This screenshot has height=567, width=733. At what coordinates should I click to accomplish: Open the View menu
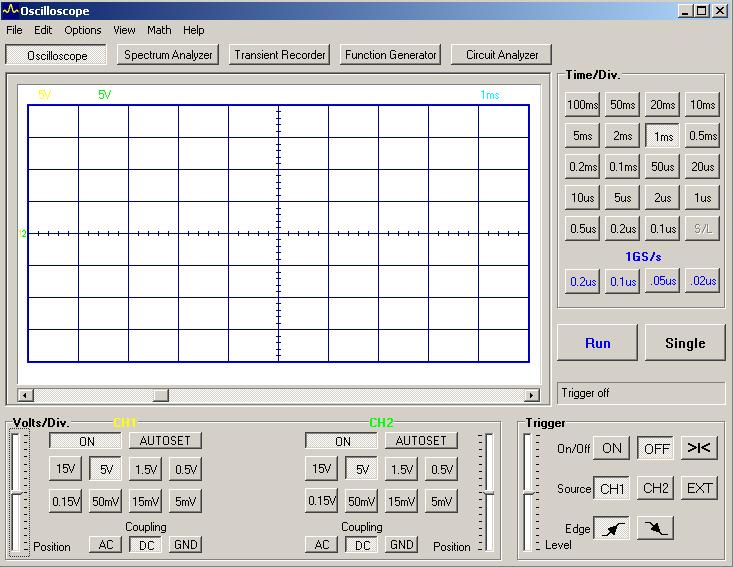(x=124, y=30)
